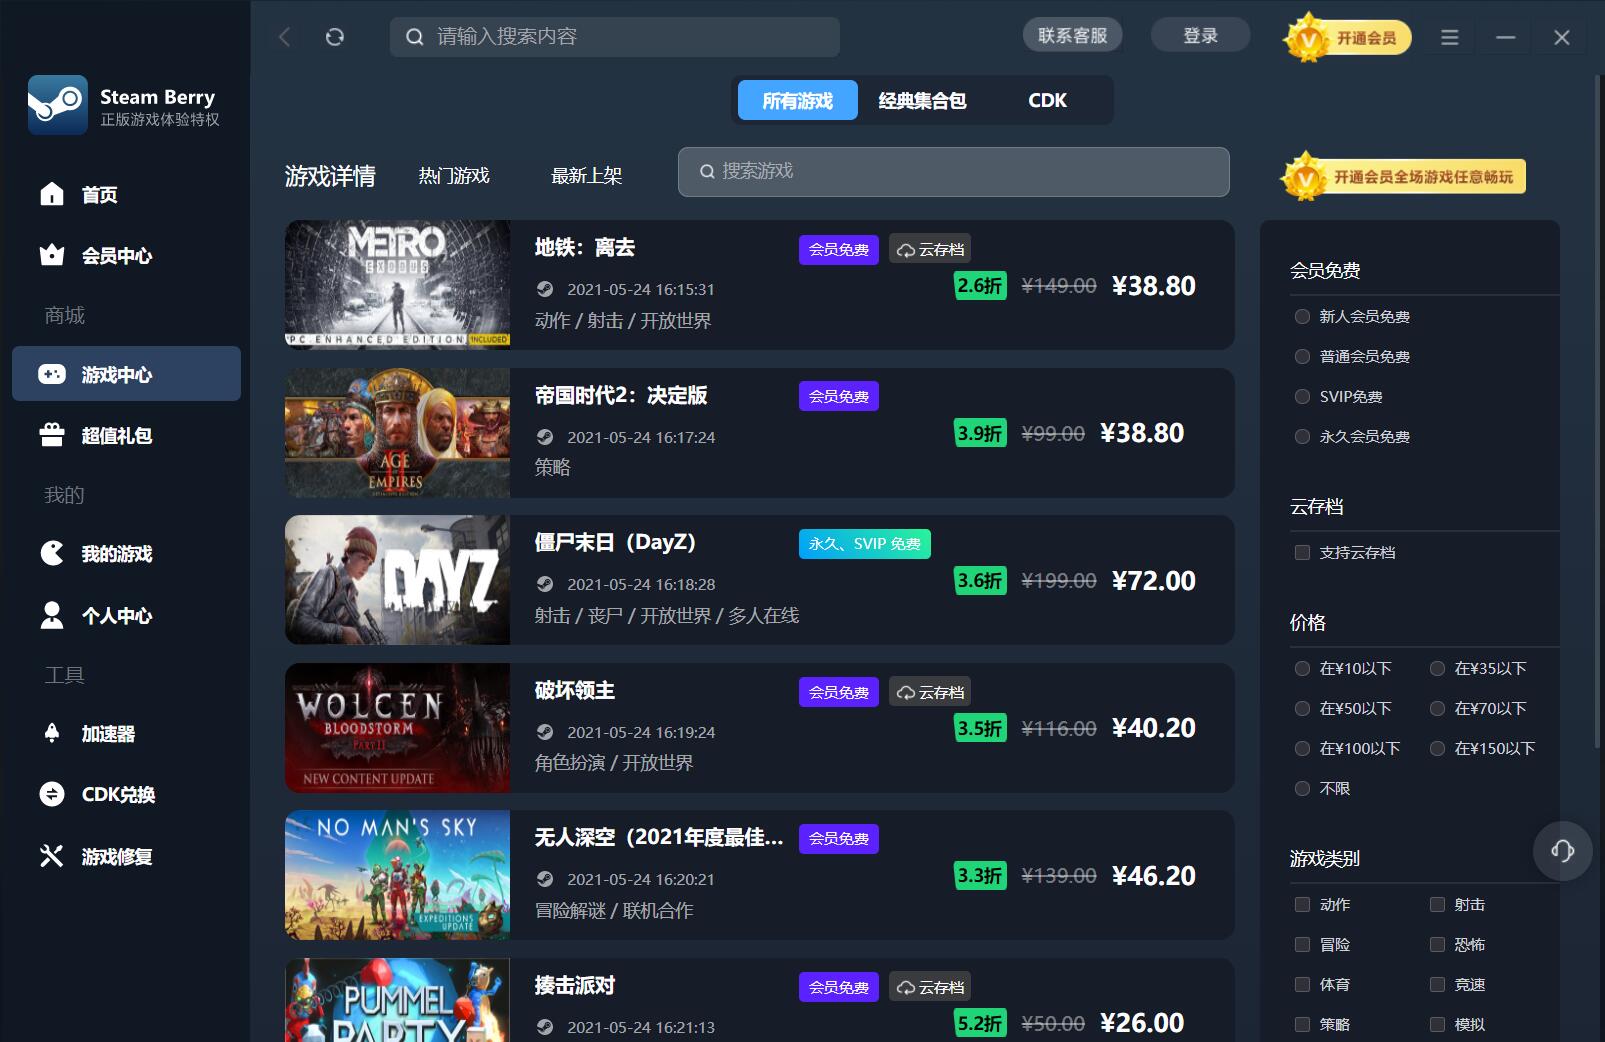Switch to 经典集合包 tab
Viewport: 1605px width, 1042px height.
(x=922, y=100)
